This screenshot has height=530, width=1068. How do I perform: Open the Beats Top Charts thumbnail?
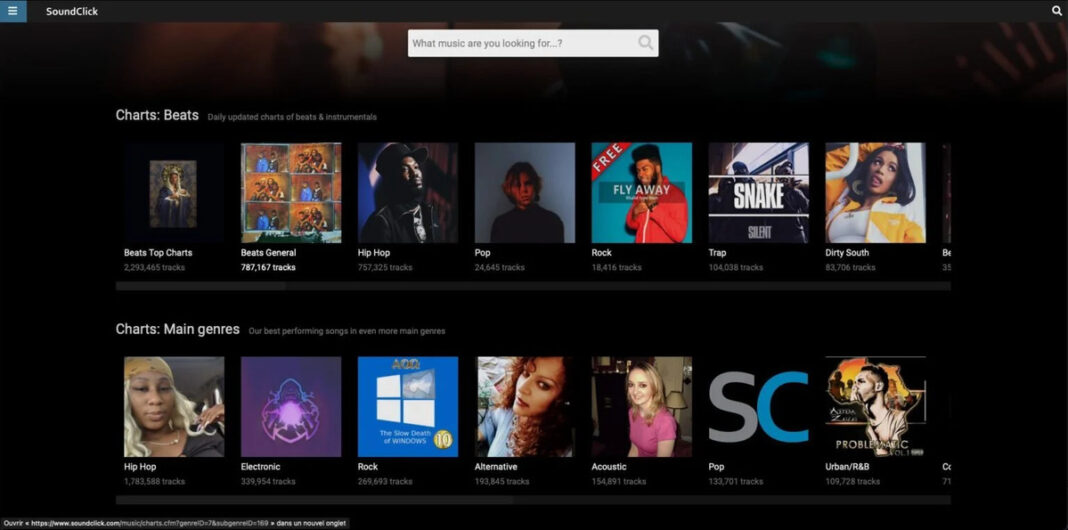pos(174,193)
